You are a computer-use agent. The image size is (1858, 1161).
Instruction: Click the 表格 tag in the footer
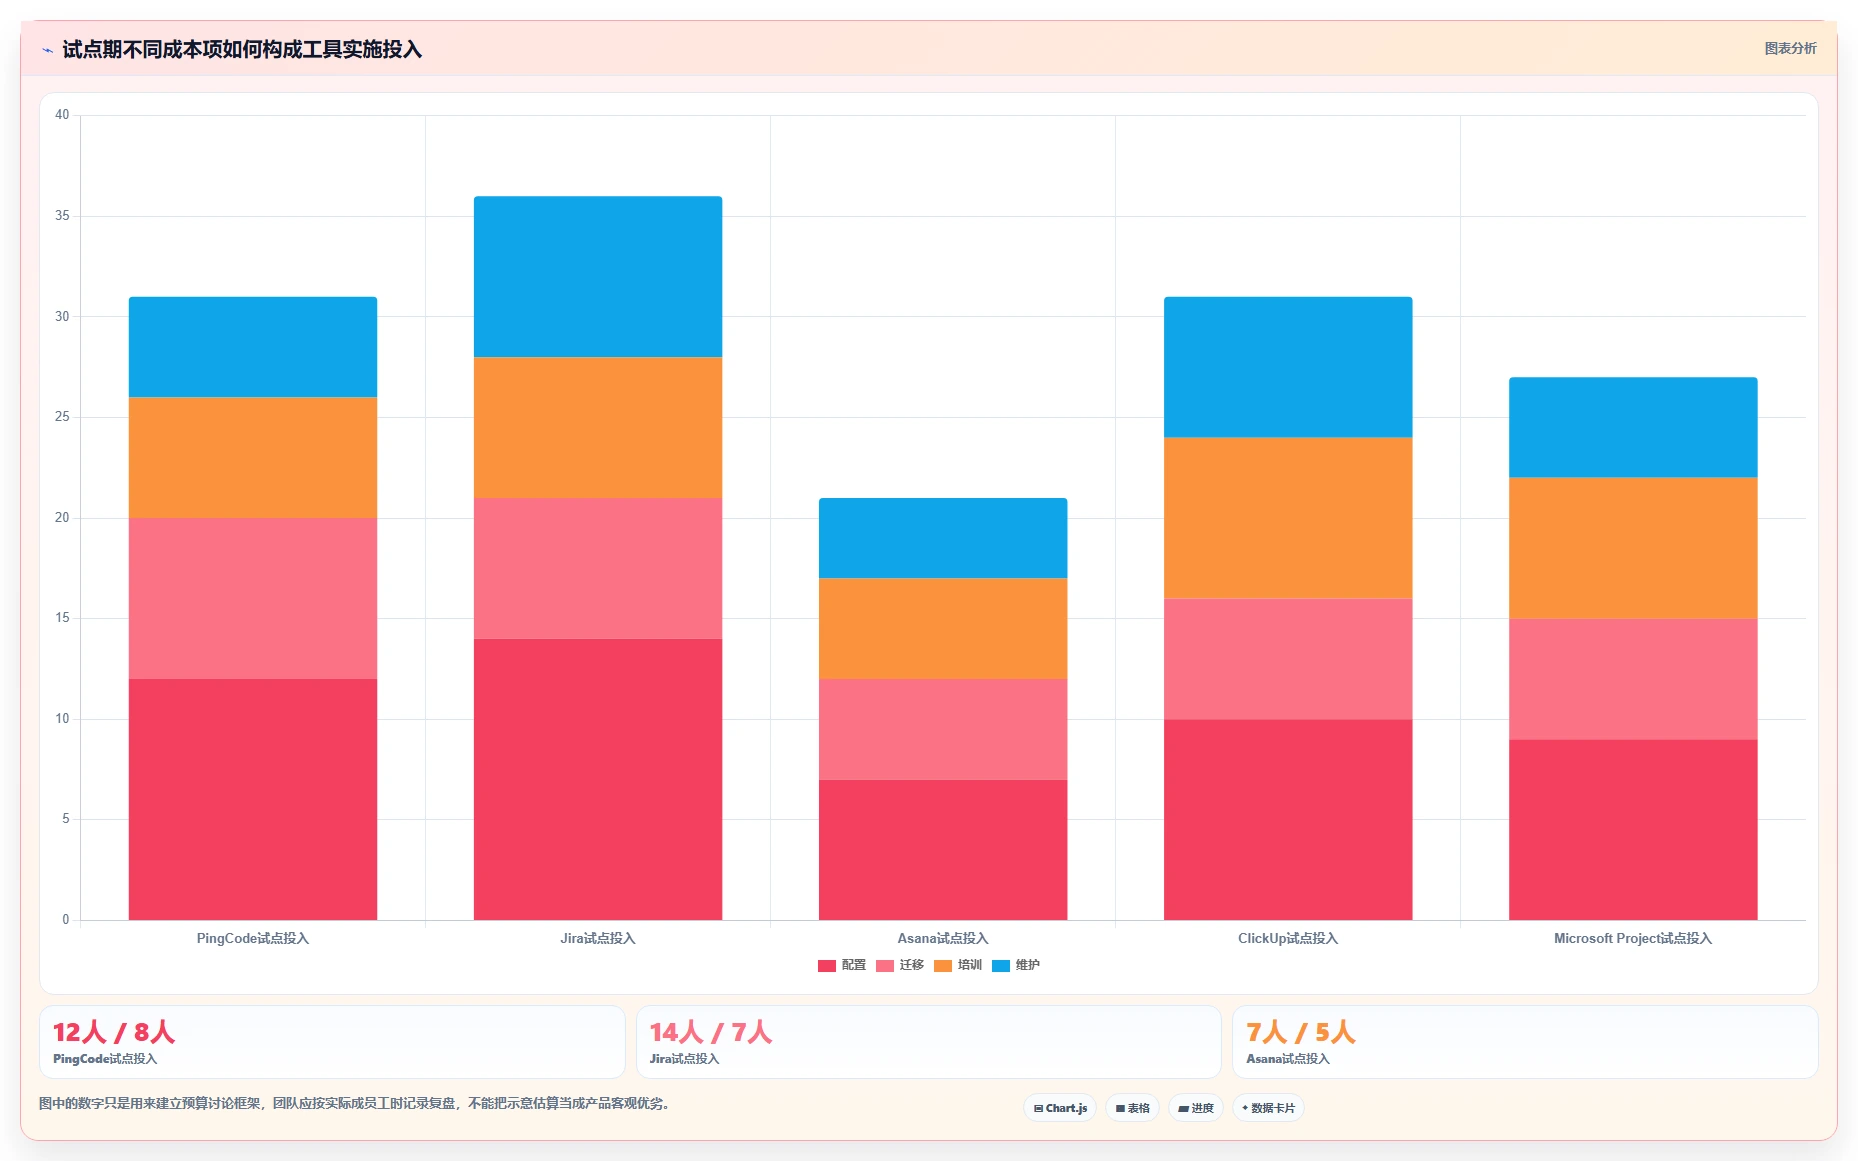pos(1132,1108)
